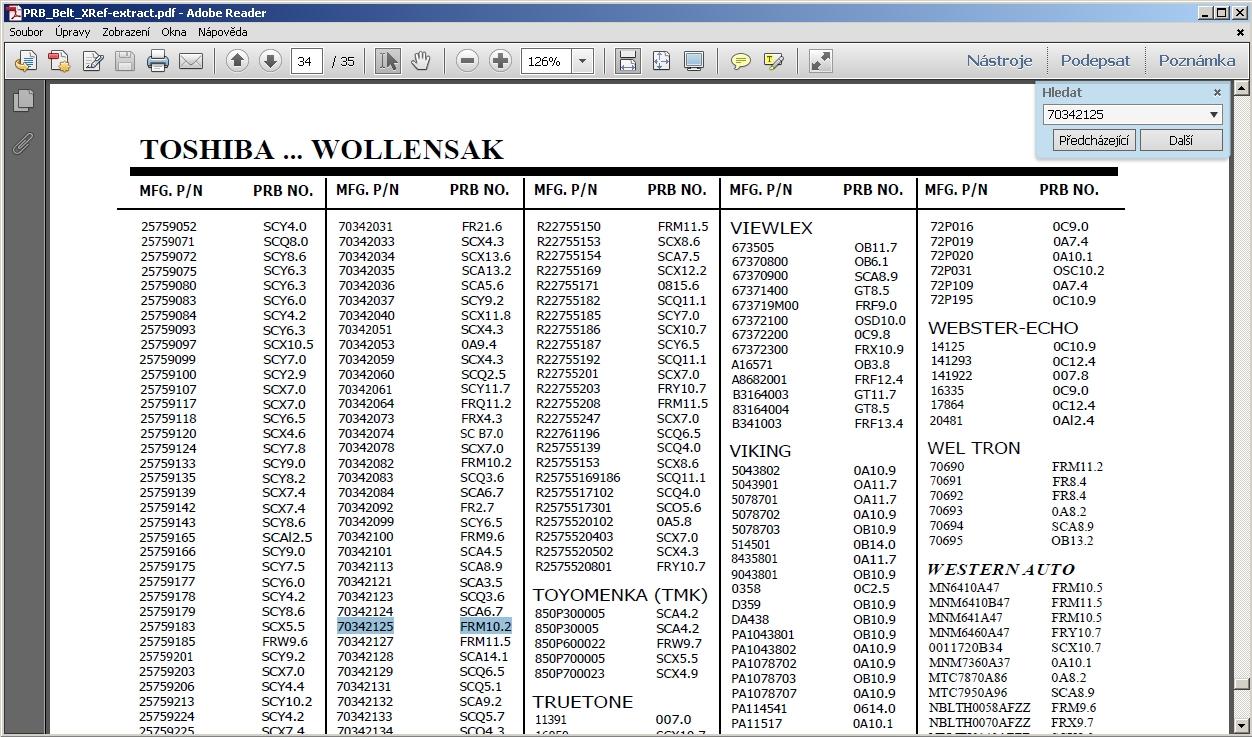
Task: Expand the zoom percentage dropdown arrow
Action: 582,61
